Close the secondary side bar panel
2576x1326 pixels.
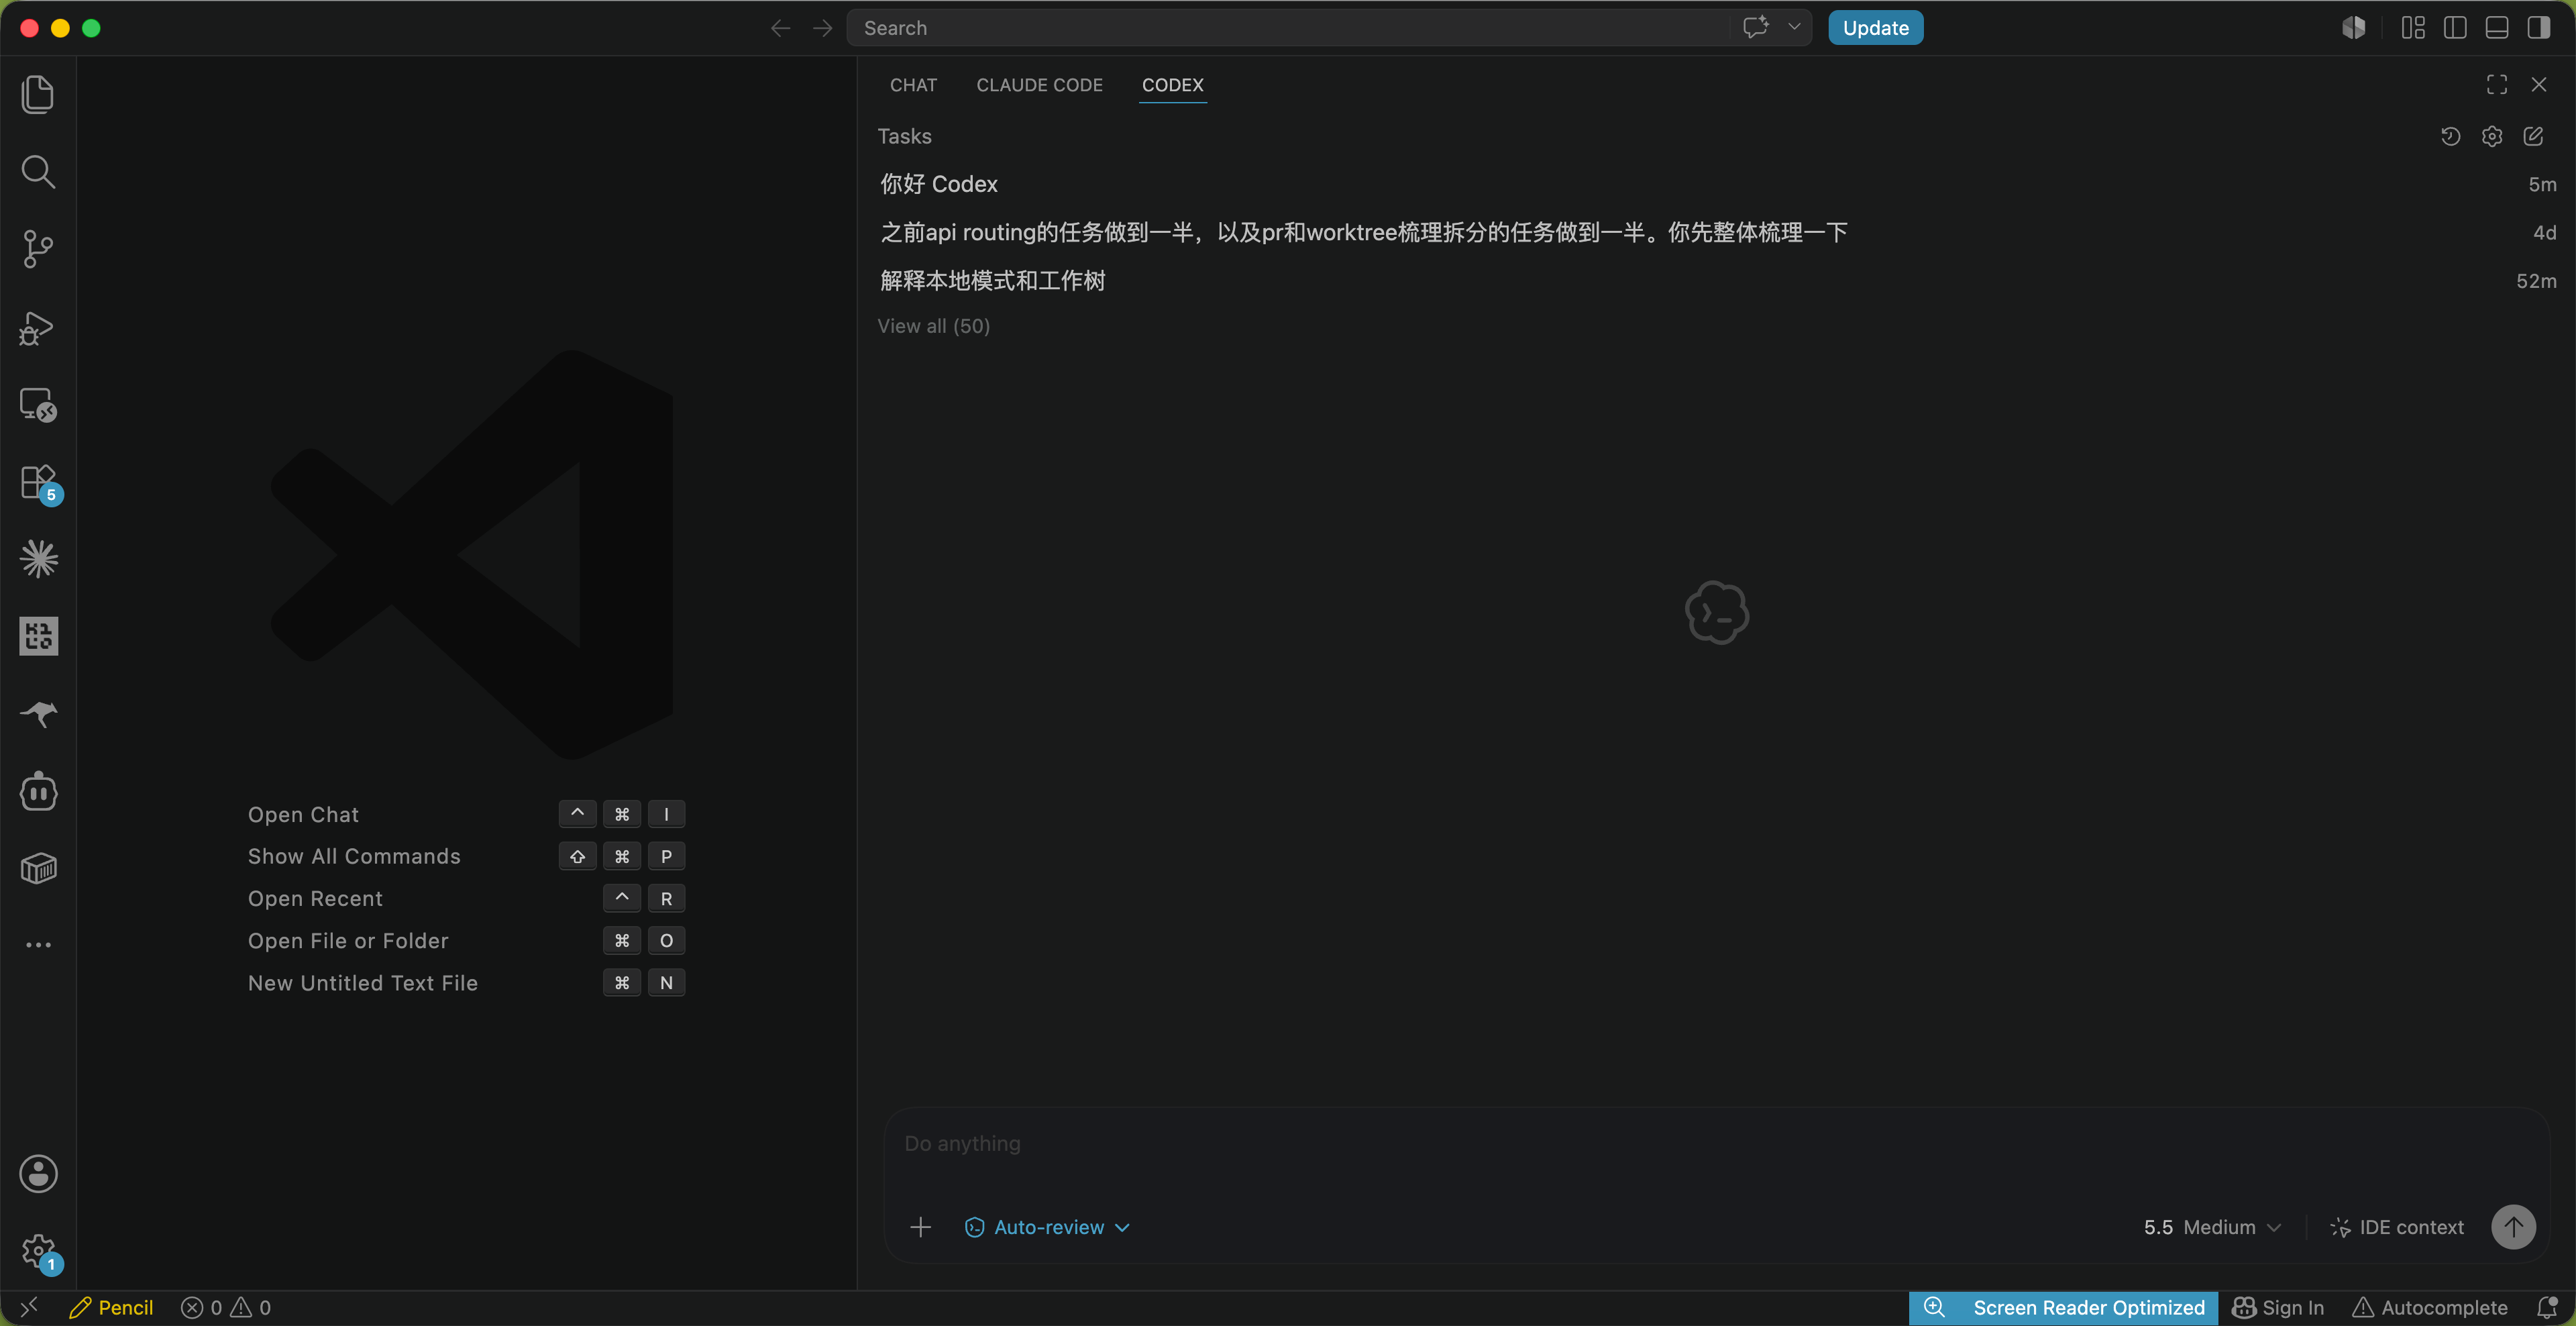click(2539, 85)
